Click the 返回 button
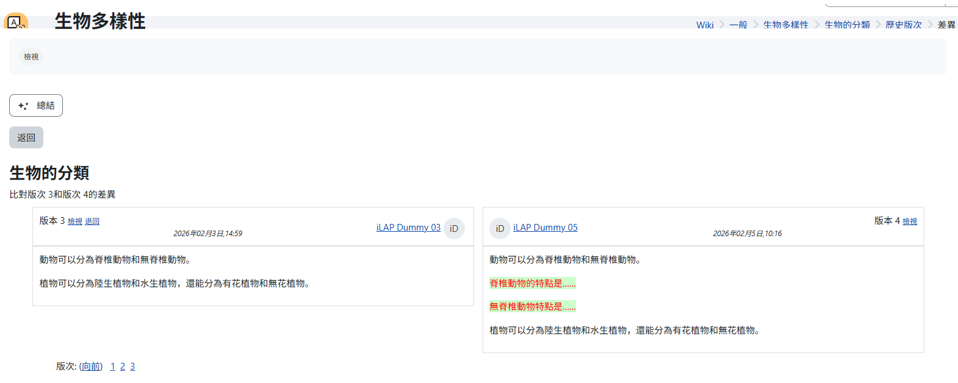Image resolution: width=958 pixels, height=383 pixels. 26,137
